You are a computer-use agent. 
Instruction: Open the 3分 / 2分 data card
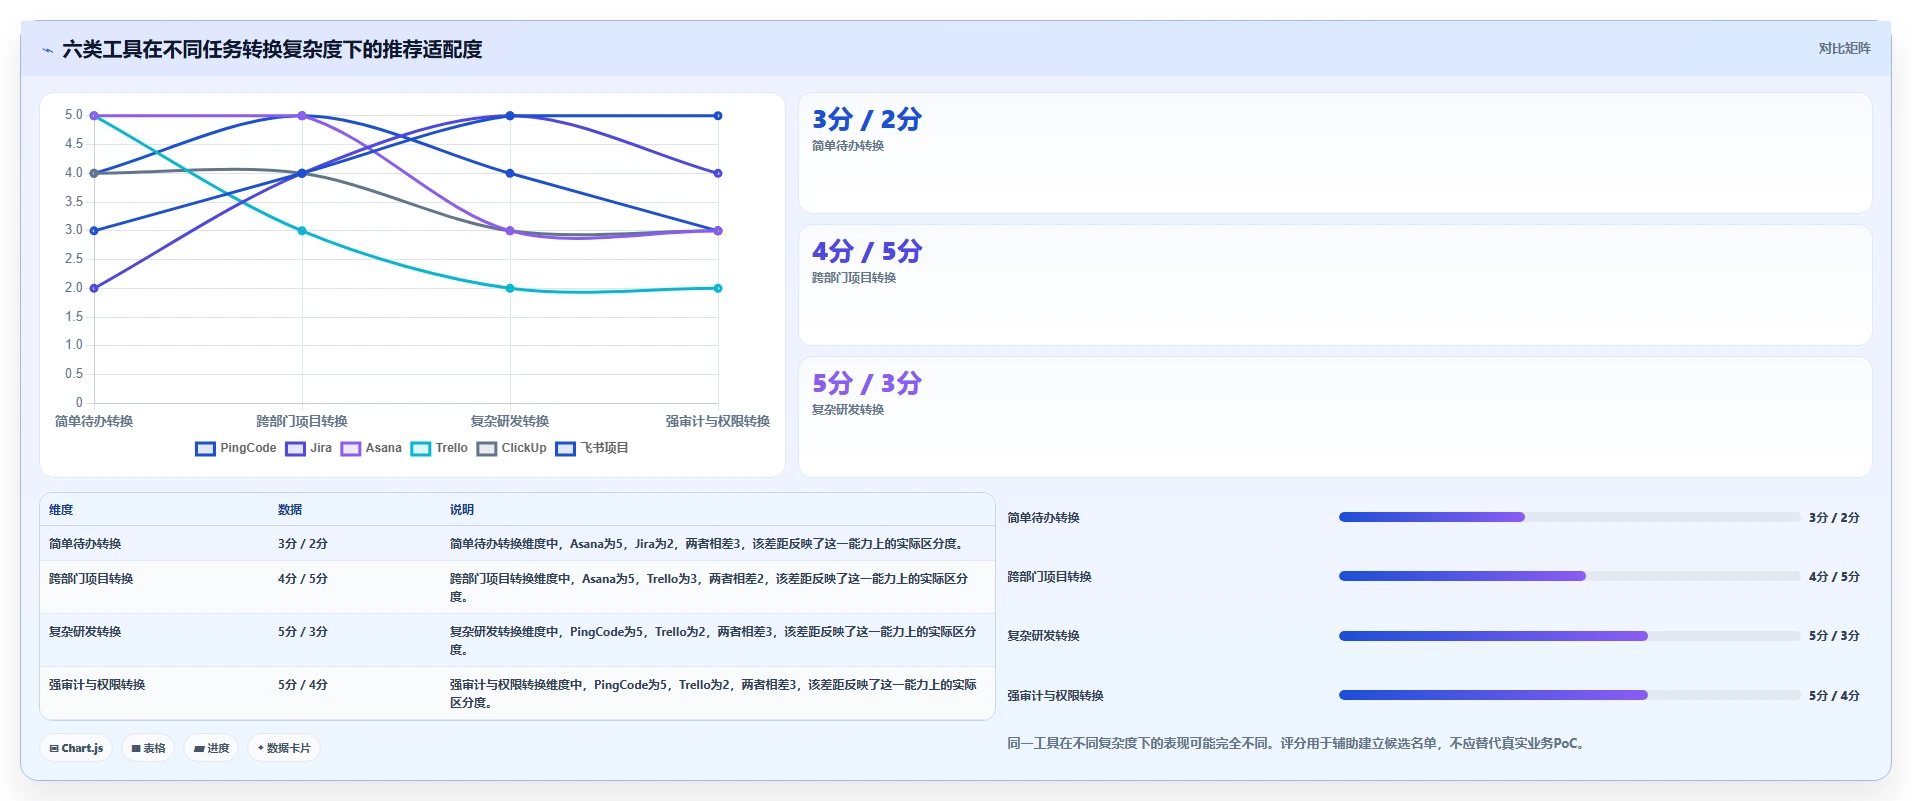1335,153
